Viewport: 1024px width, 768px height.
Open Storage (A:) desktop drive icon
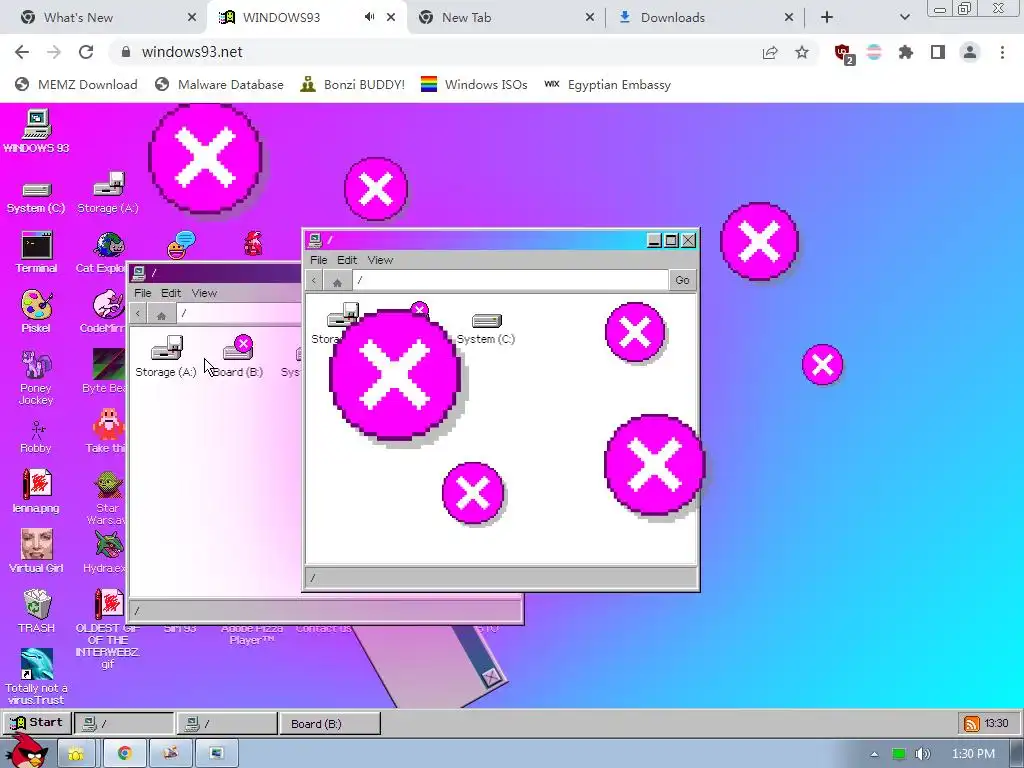[x=108, y=193]
